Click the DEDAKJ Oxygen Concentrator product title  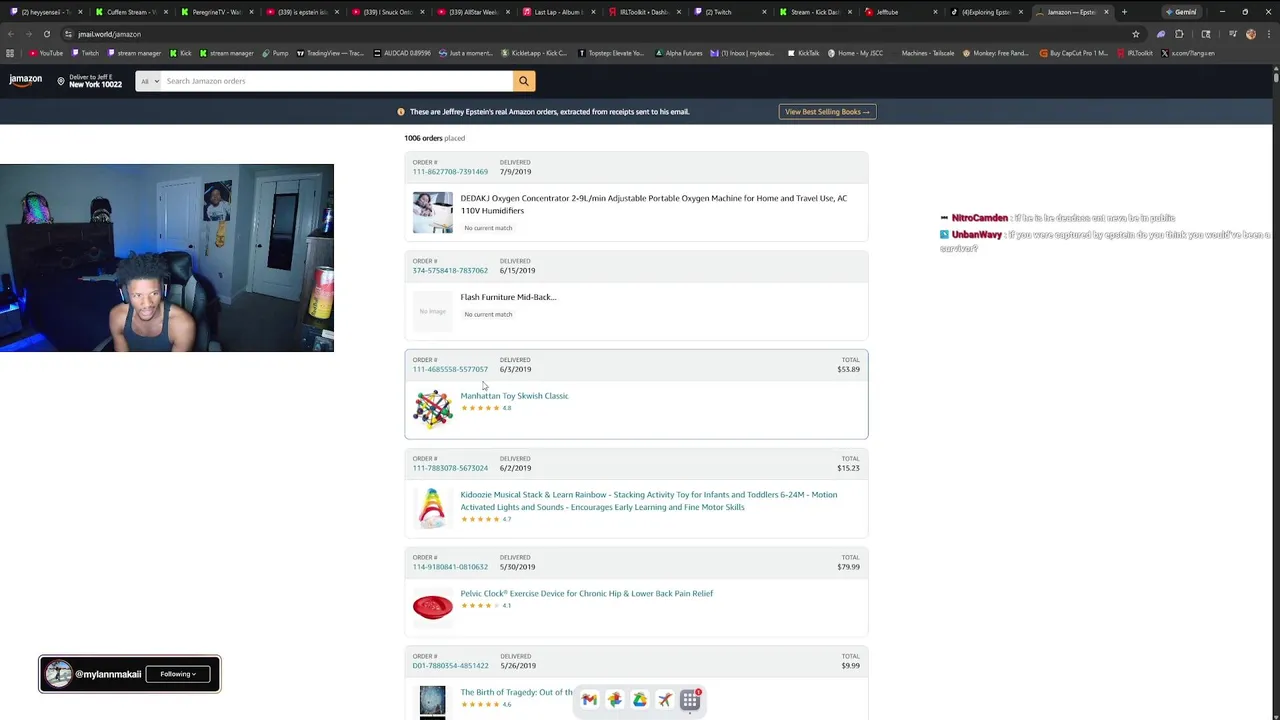[653, 204]
